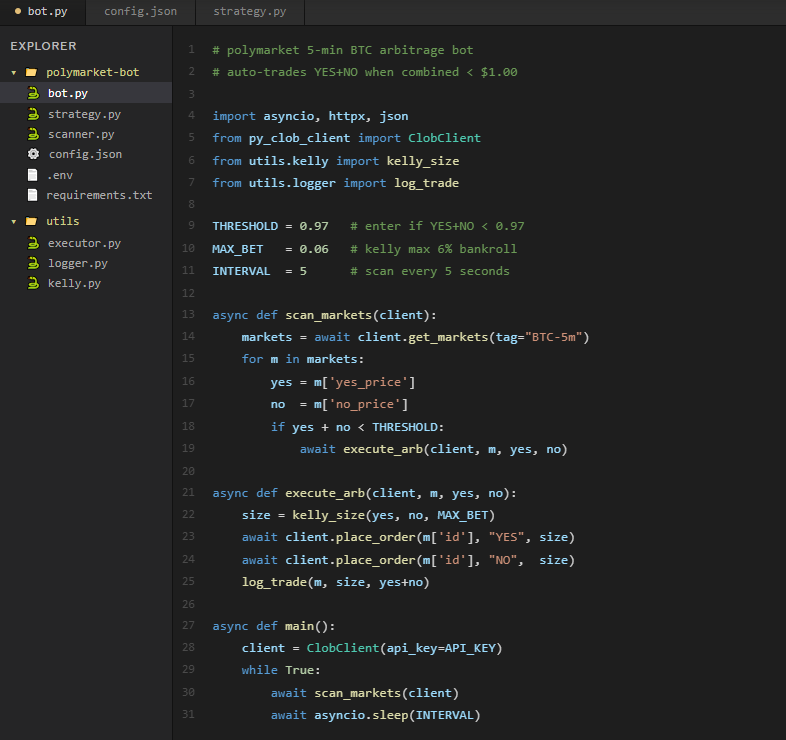Click line number 21 in gutter
Image resolution: width=786 pixels, height=740 pixels.
click(188, 492)
